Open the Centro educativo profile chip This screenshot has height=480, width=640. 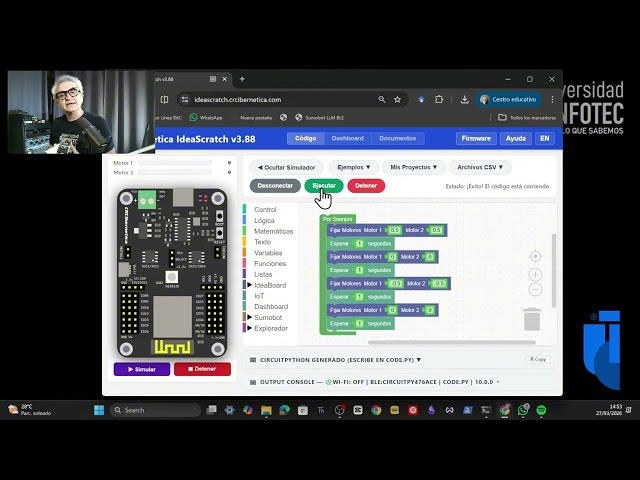pos(508,100)
